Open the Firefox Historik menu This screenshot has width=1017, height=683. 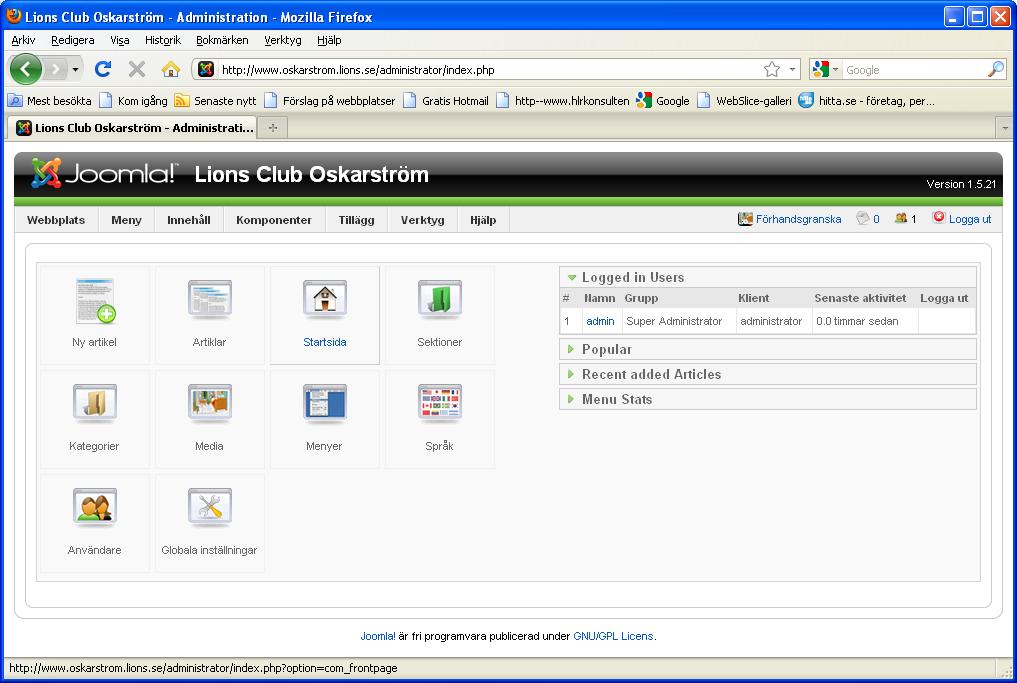click(163, 40)
